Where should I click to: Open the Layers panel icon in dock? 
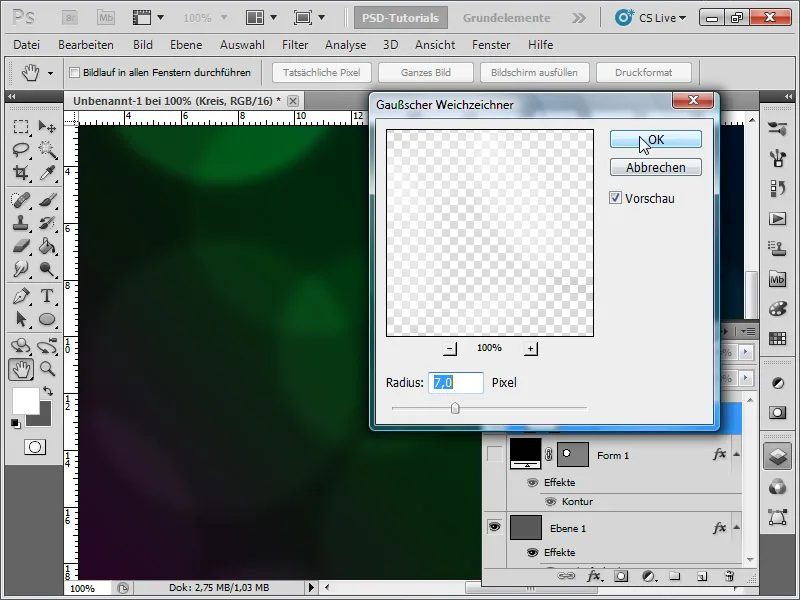[x=777, y=456]
